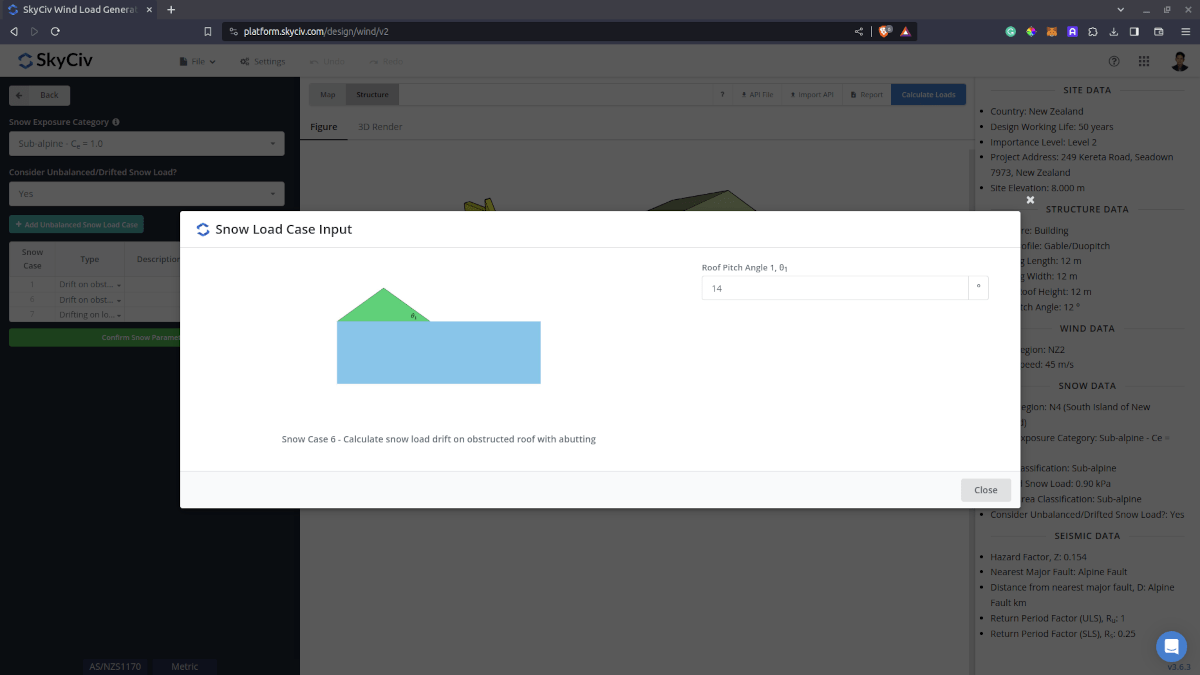Screen dimensions: 1200x675
Task: Open the Intercom chat bubble
Action: point(1171,646)
